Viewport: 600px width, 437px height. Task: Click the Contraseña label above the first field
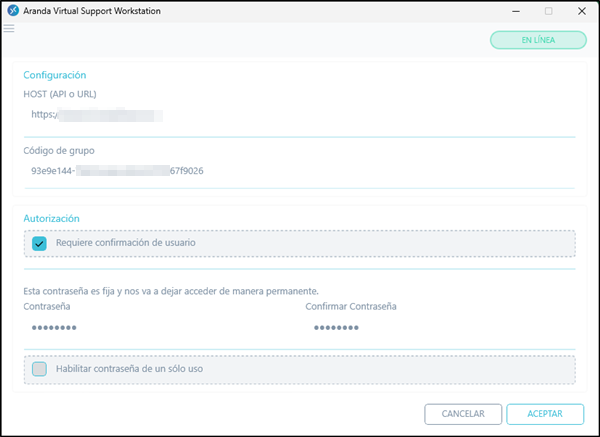[x=47, y=307]
